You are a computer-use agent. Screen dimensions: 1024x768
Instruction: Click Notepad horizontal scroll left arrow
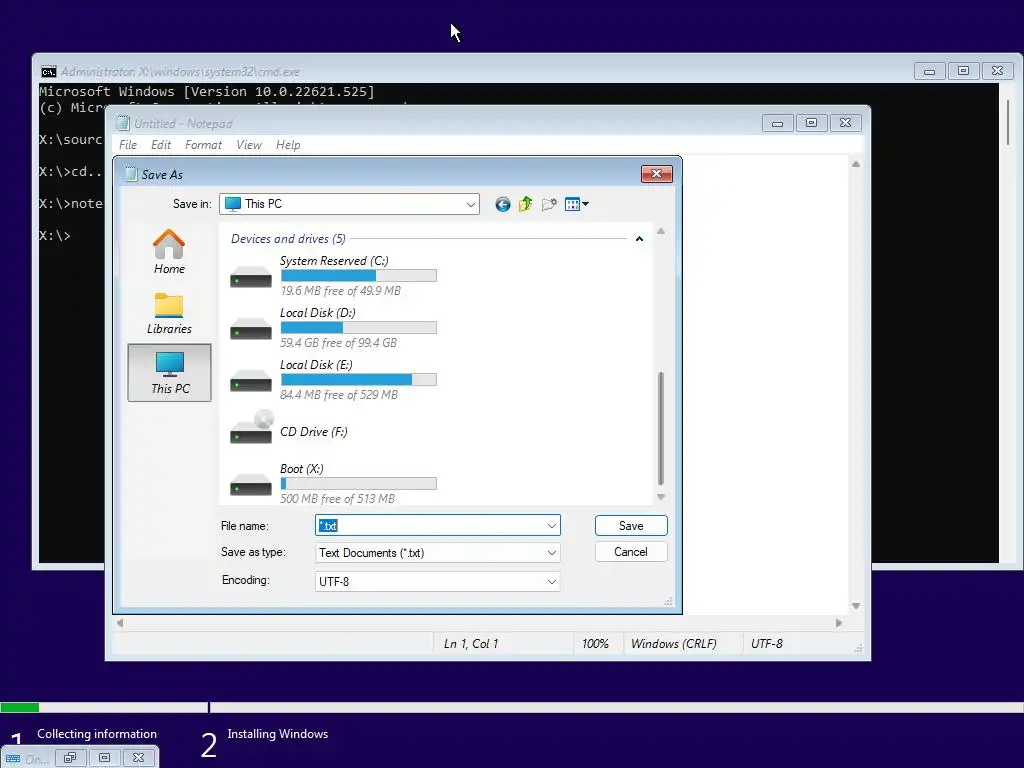click(120, 623)
